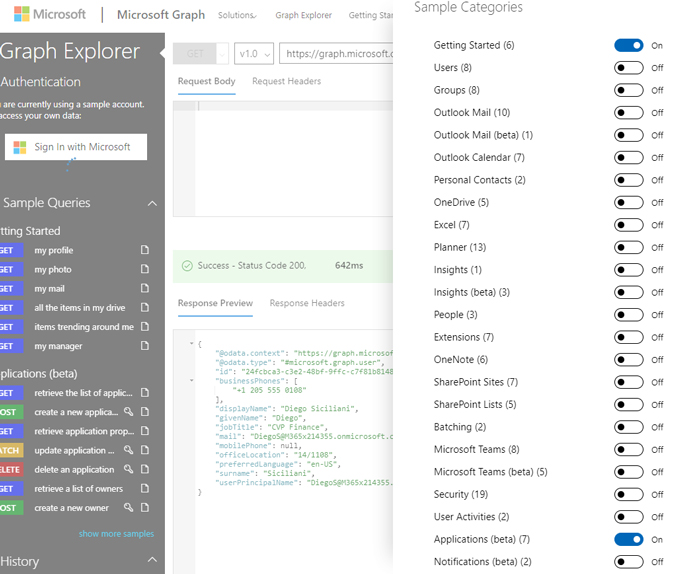The width and height of the screenshot is (700, 574).
Task: Open docs icon for update application
Action: (x=145, y=450)
